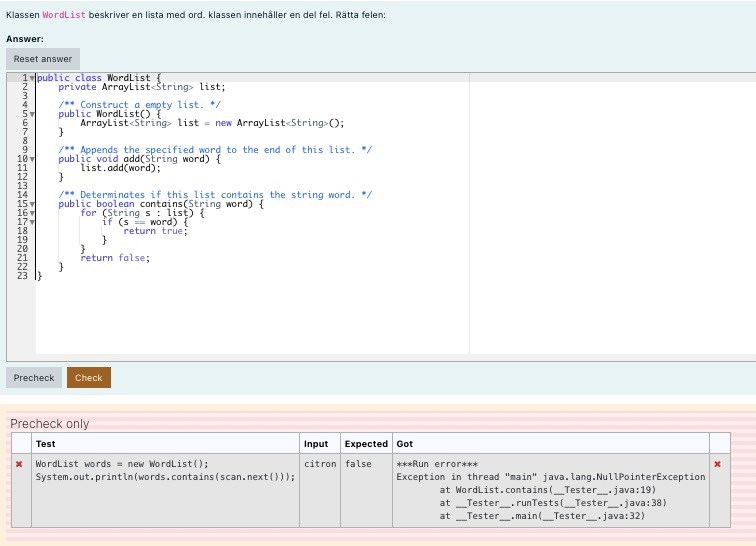Click the private ArrayList field declaration line

click(x=142, y=87)
